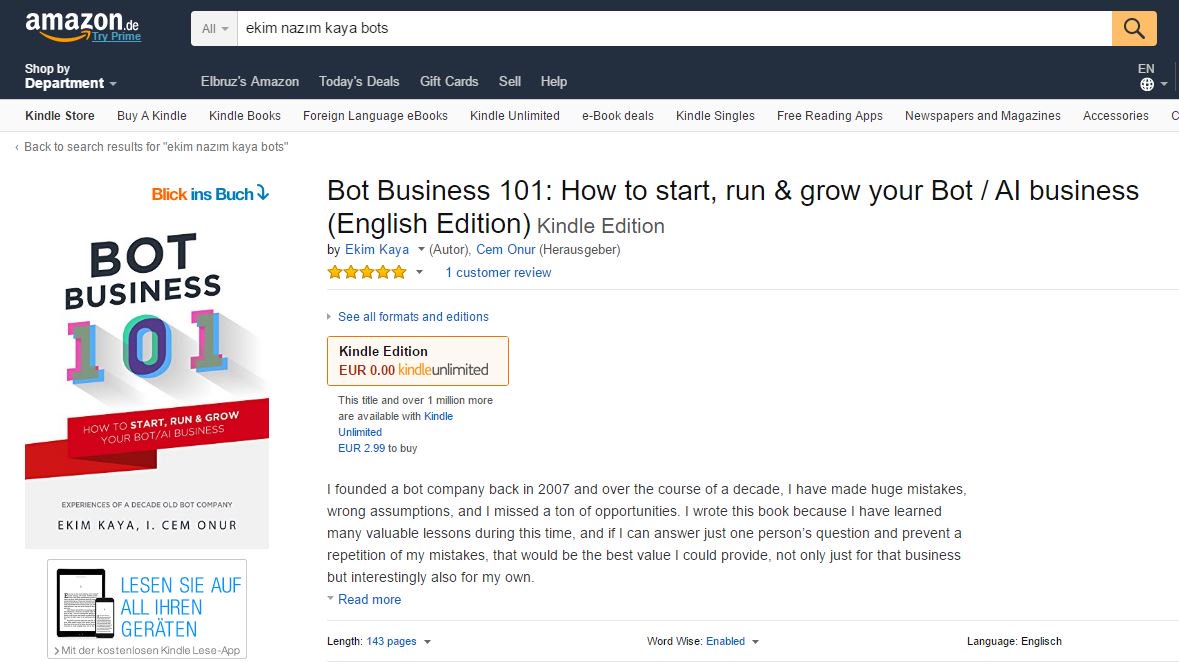The image size is (1179, 662).
Task: Open Newspapers and Magazines tab
Action: pos(983,116)
